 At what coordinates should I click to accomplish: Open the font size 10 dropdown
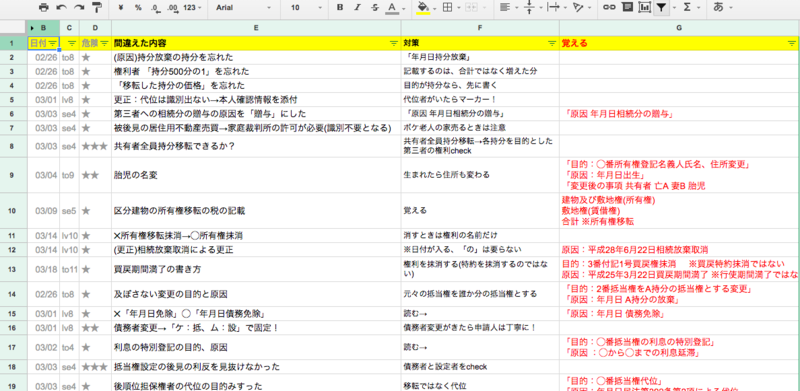(x=306, y=8)
